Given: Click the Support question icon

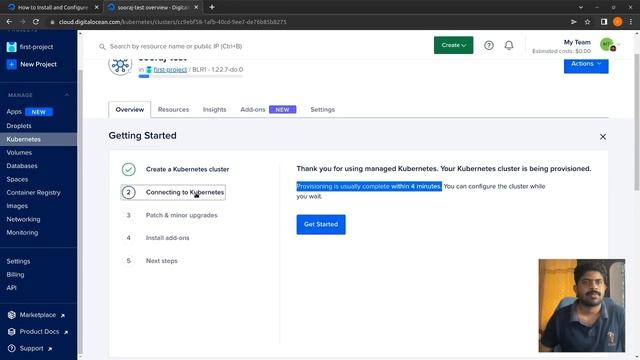Looking at the screenshot, I should tap(11, 349).
